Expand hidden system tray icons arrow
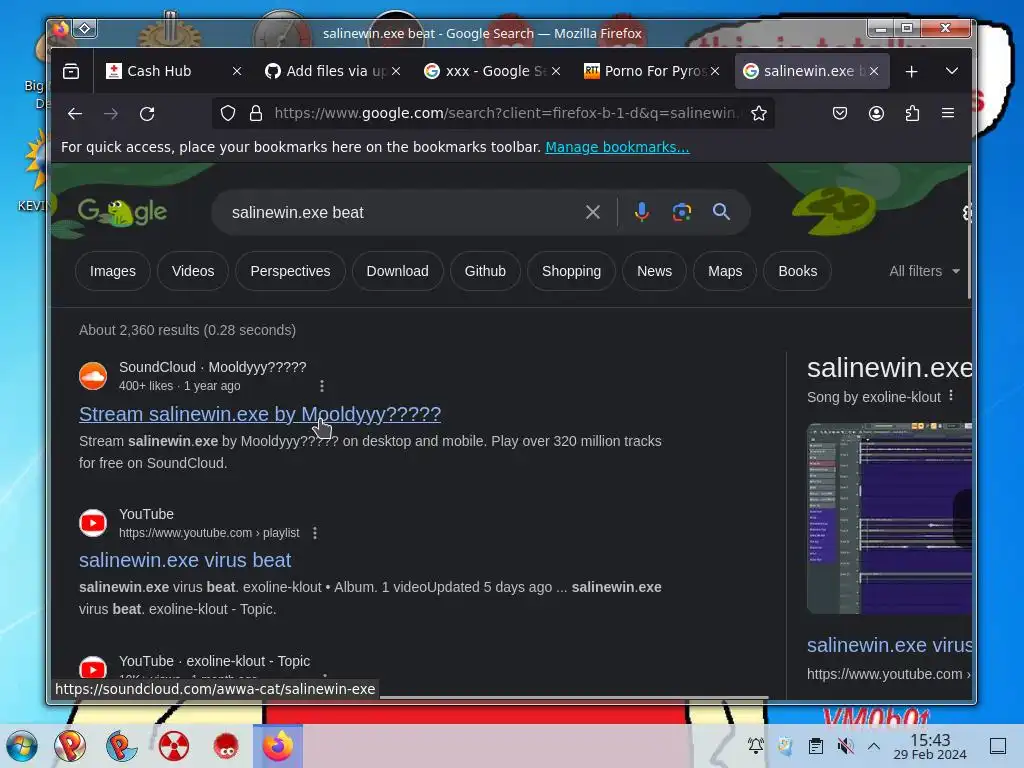The height and width of the screenshot is (768, 1024). [x=874, y=746]
